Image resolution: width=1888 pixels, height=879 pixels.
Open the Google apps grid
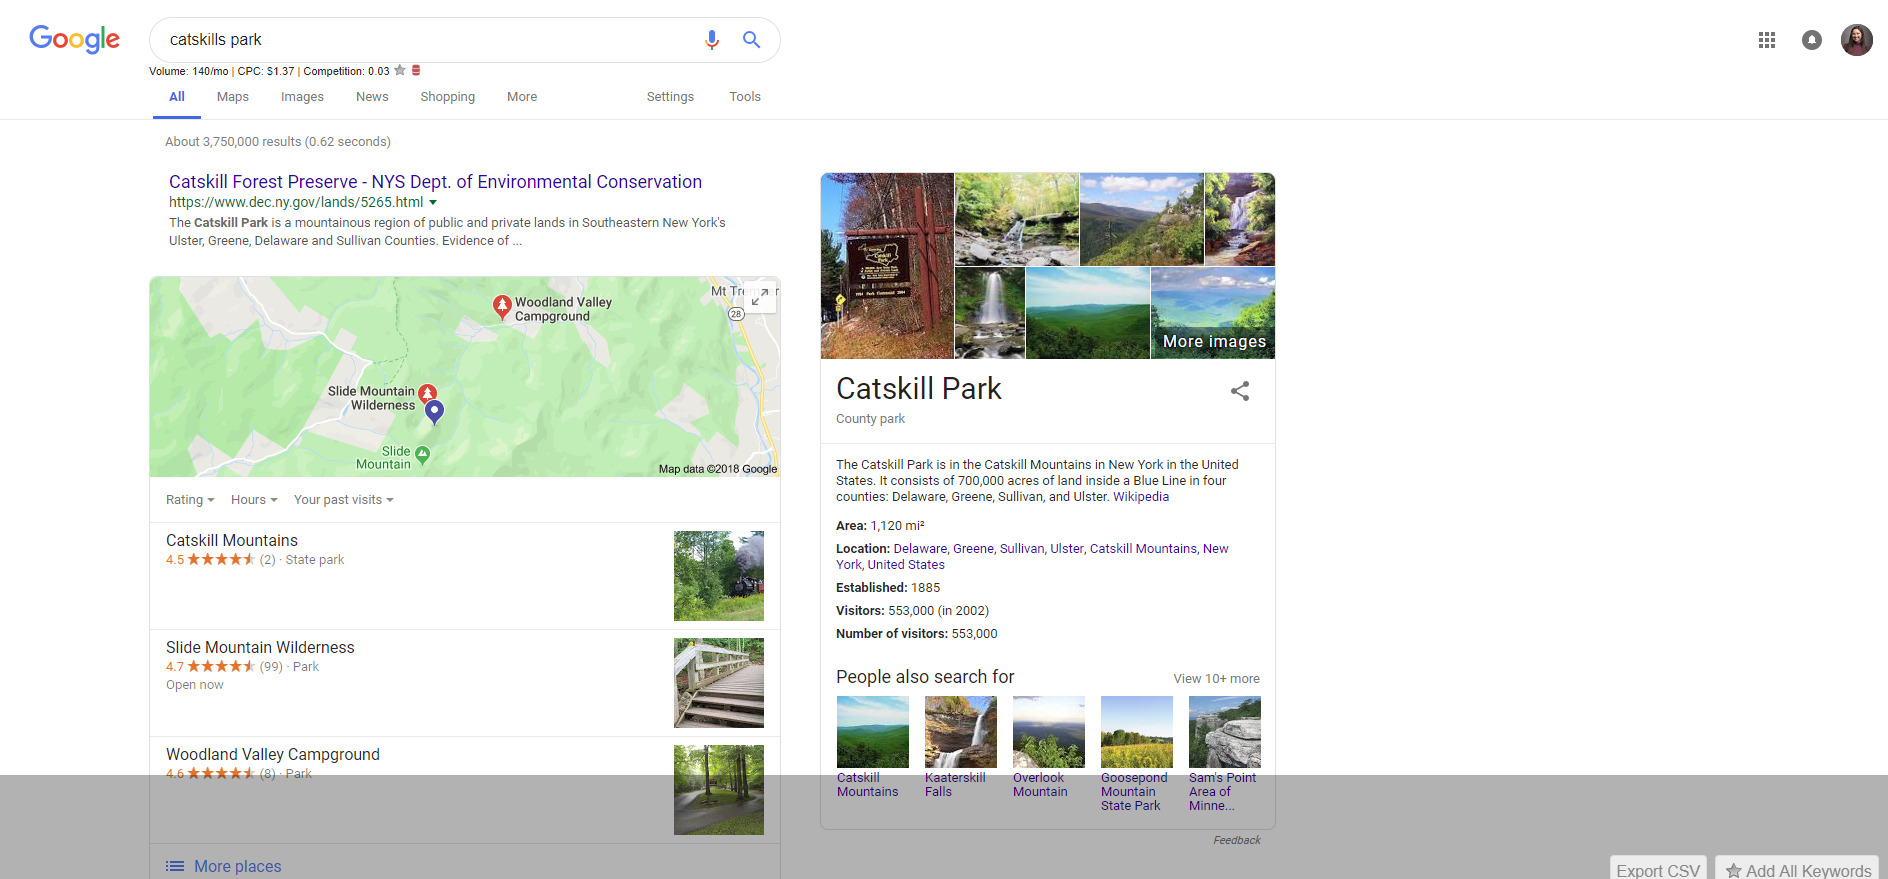pos(1767,40)
